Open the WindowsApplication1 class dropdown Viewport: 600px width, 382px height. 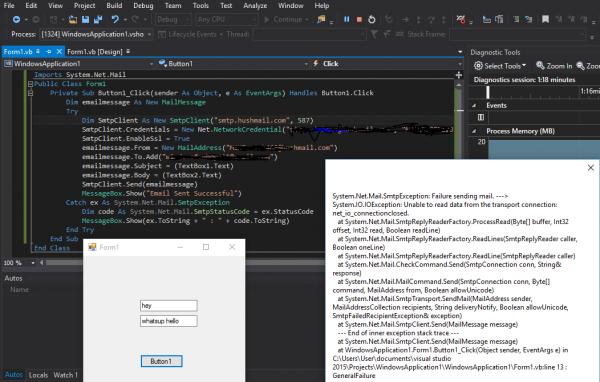click(79, 64)
